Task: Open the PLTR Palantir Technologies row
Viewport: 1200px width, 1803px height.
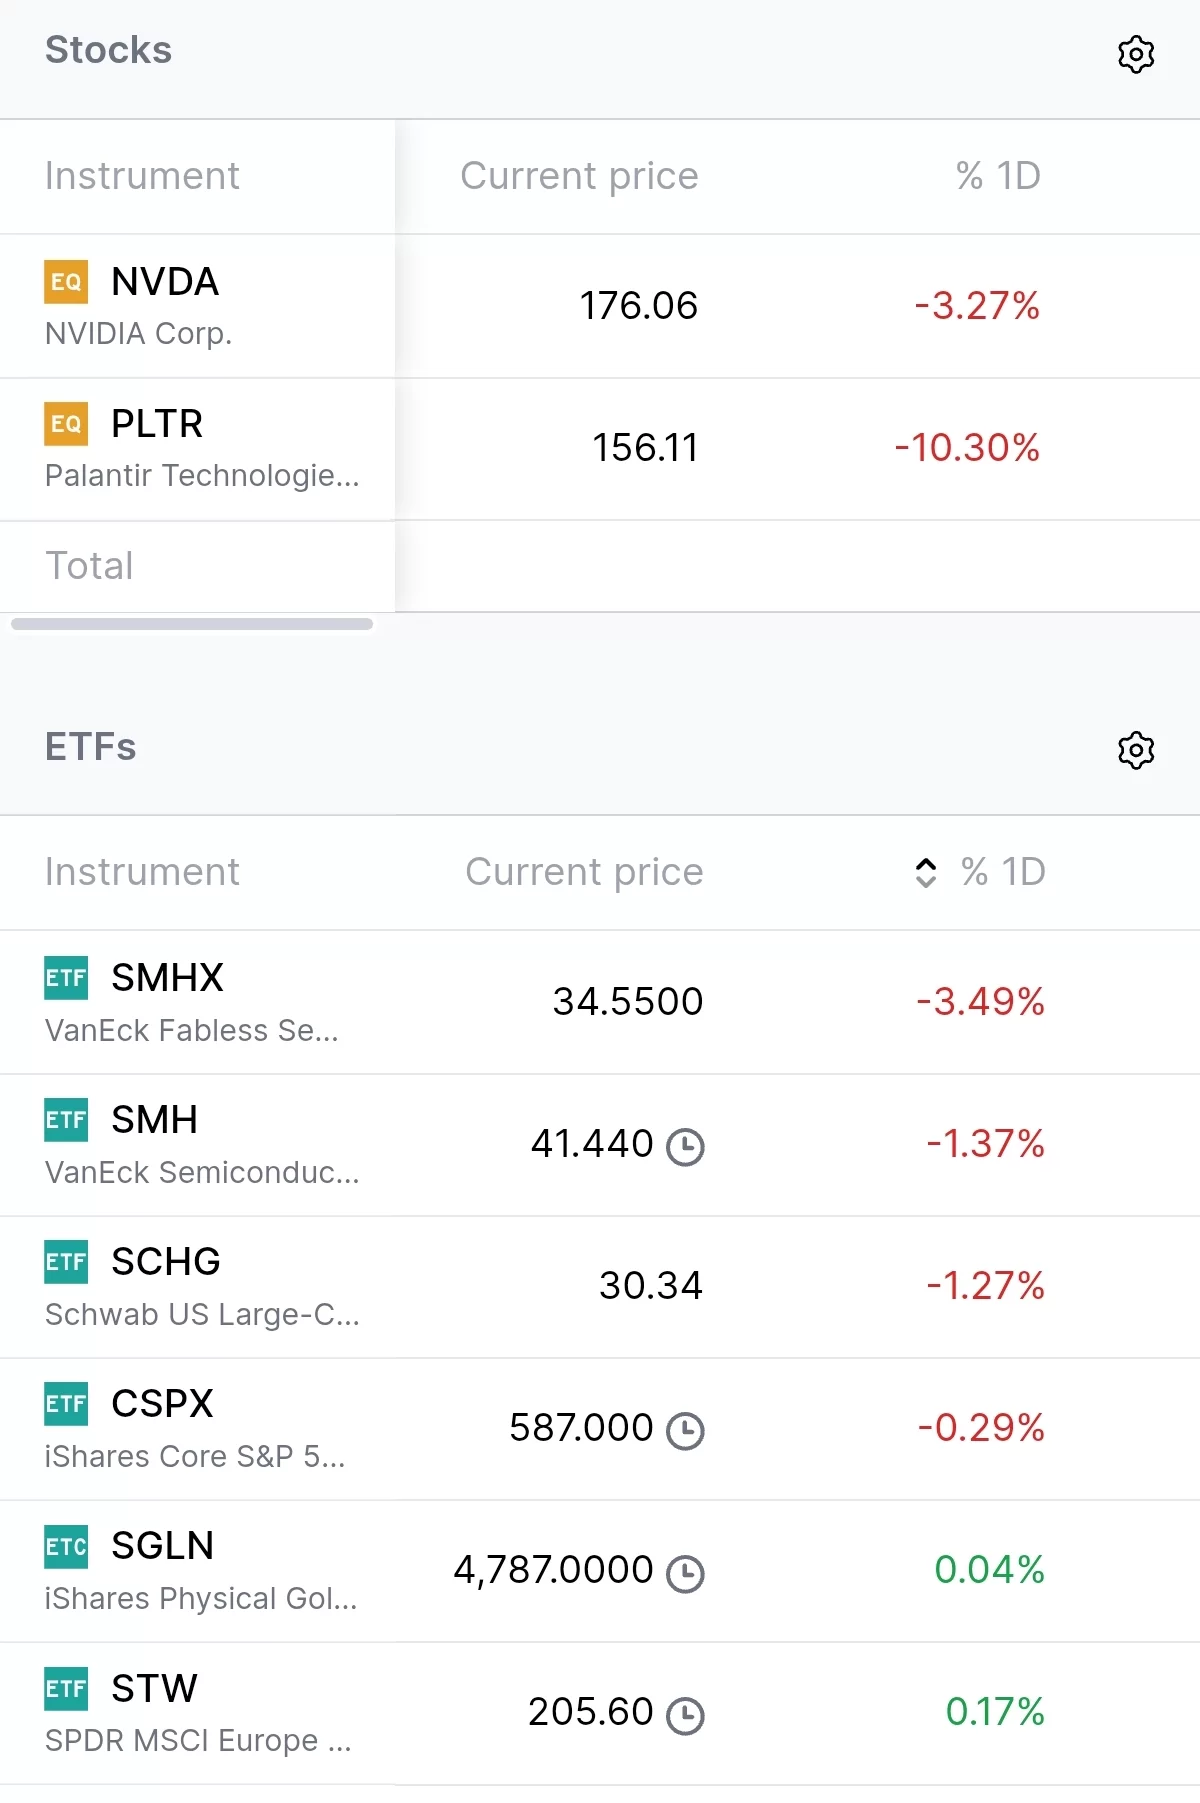Action: tap(600, 449)
